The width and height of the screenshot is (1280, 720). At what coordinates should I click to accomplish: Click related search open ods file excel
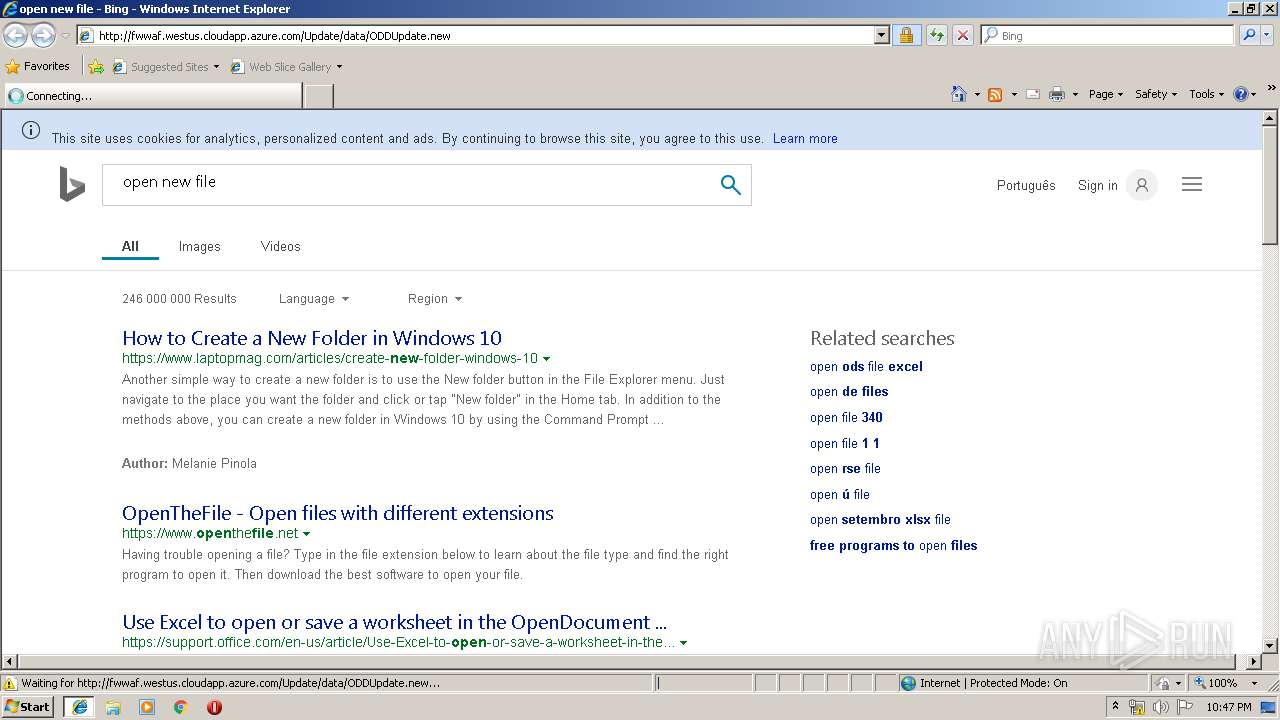(x=866, y=367)
